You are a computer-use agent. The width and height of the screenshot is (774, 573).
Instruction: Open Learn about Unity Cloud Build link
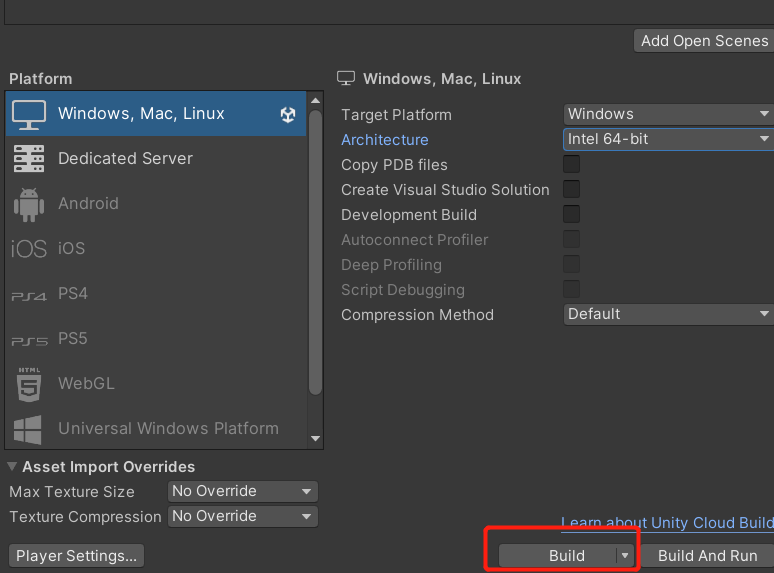[x=667, y=523]
